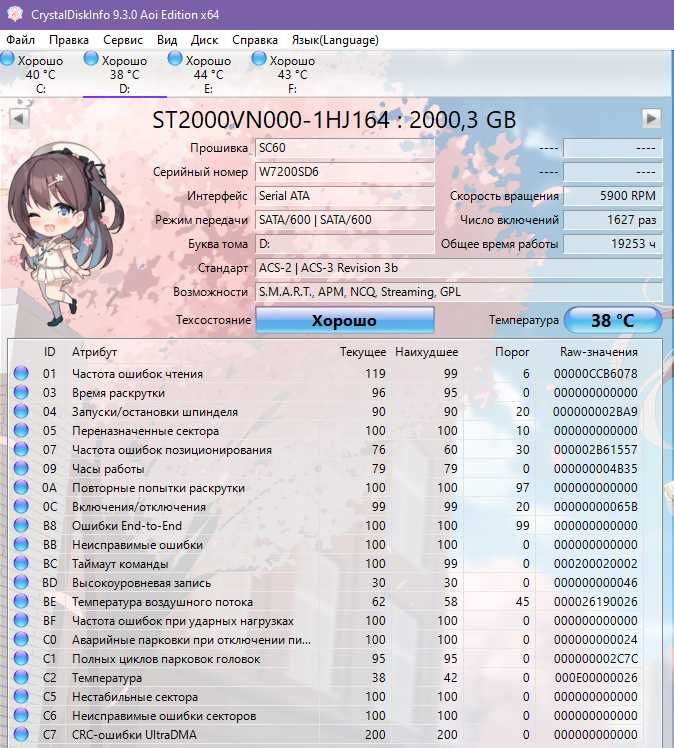Click status icon for BB Неисправимые ошибки
The image size is (674, 748).
[21, 544]
